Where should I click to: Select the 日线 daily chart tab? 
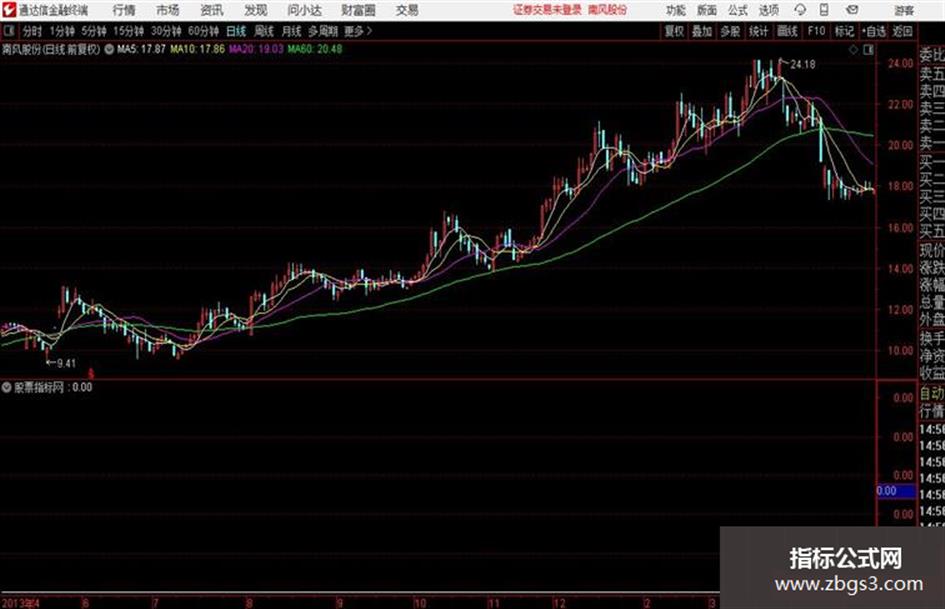click(236, 31)
